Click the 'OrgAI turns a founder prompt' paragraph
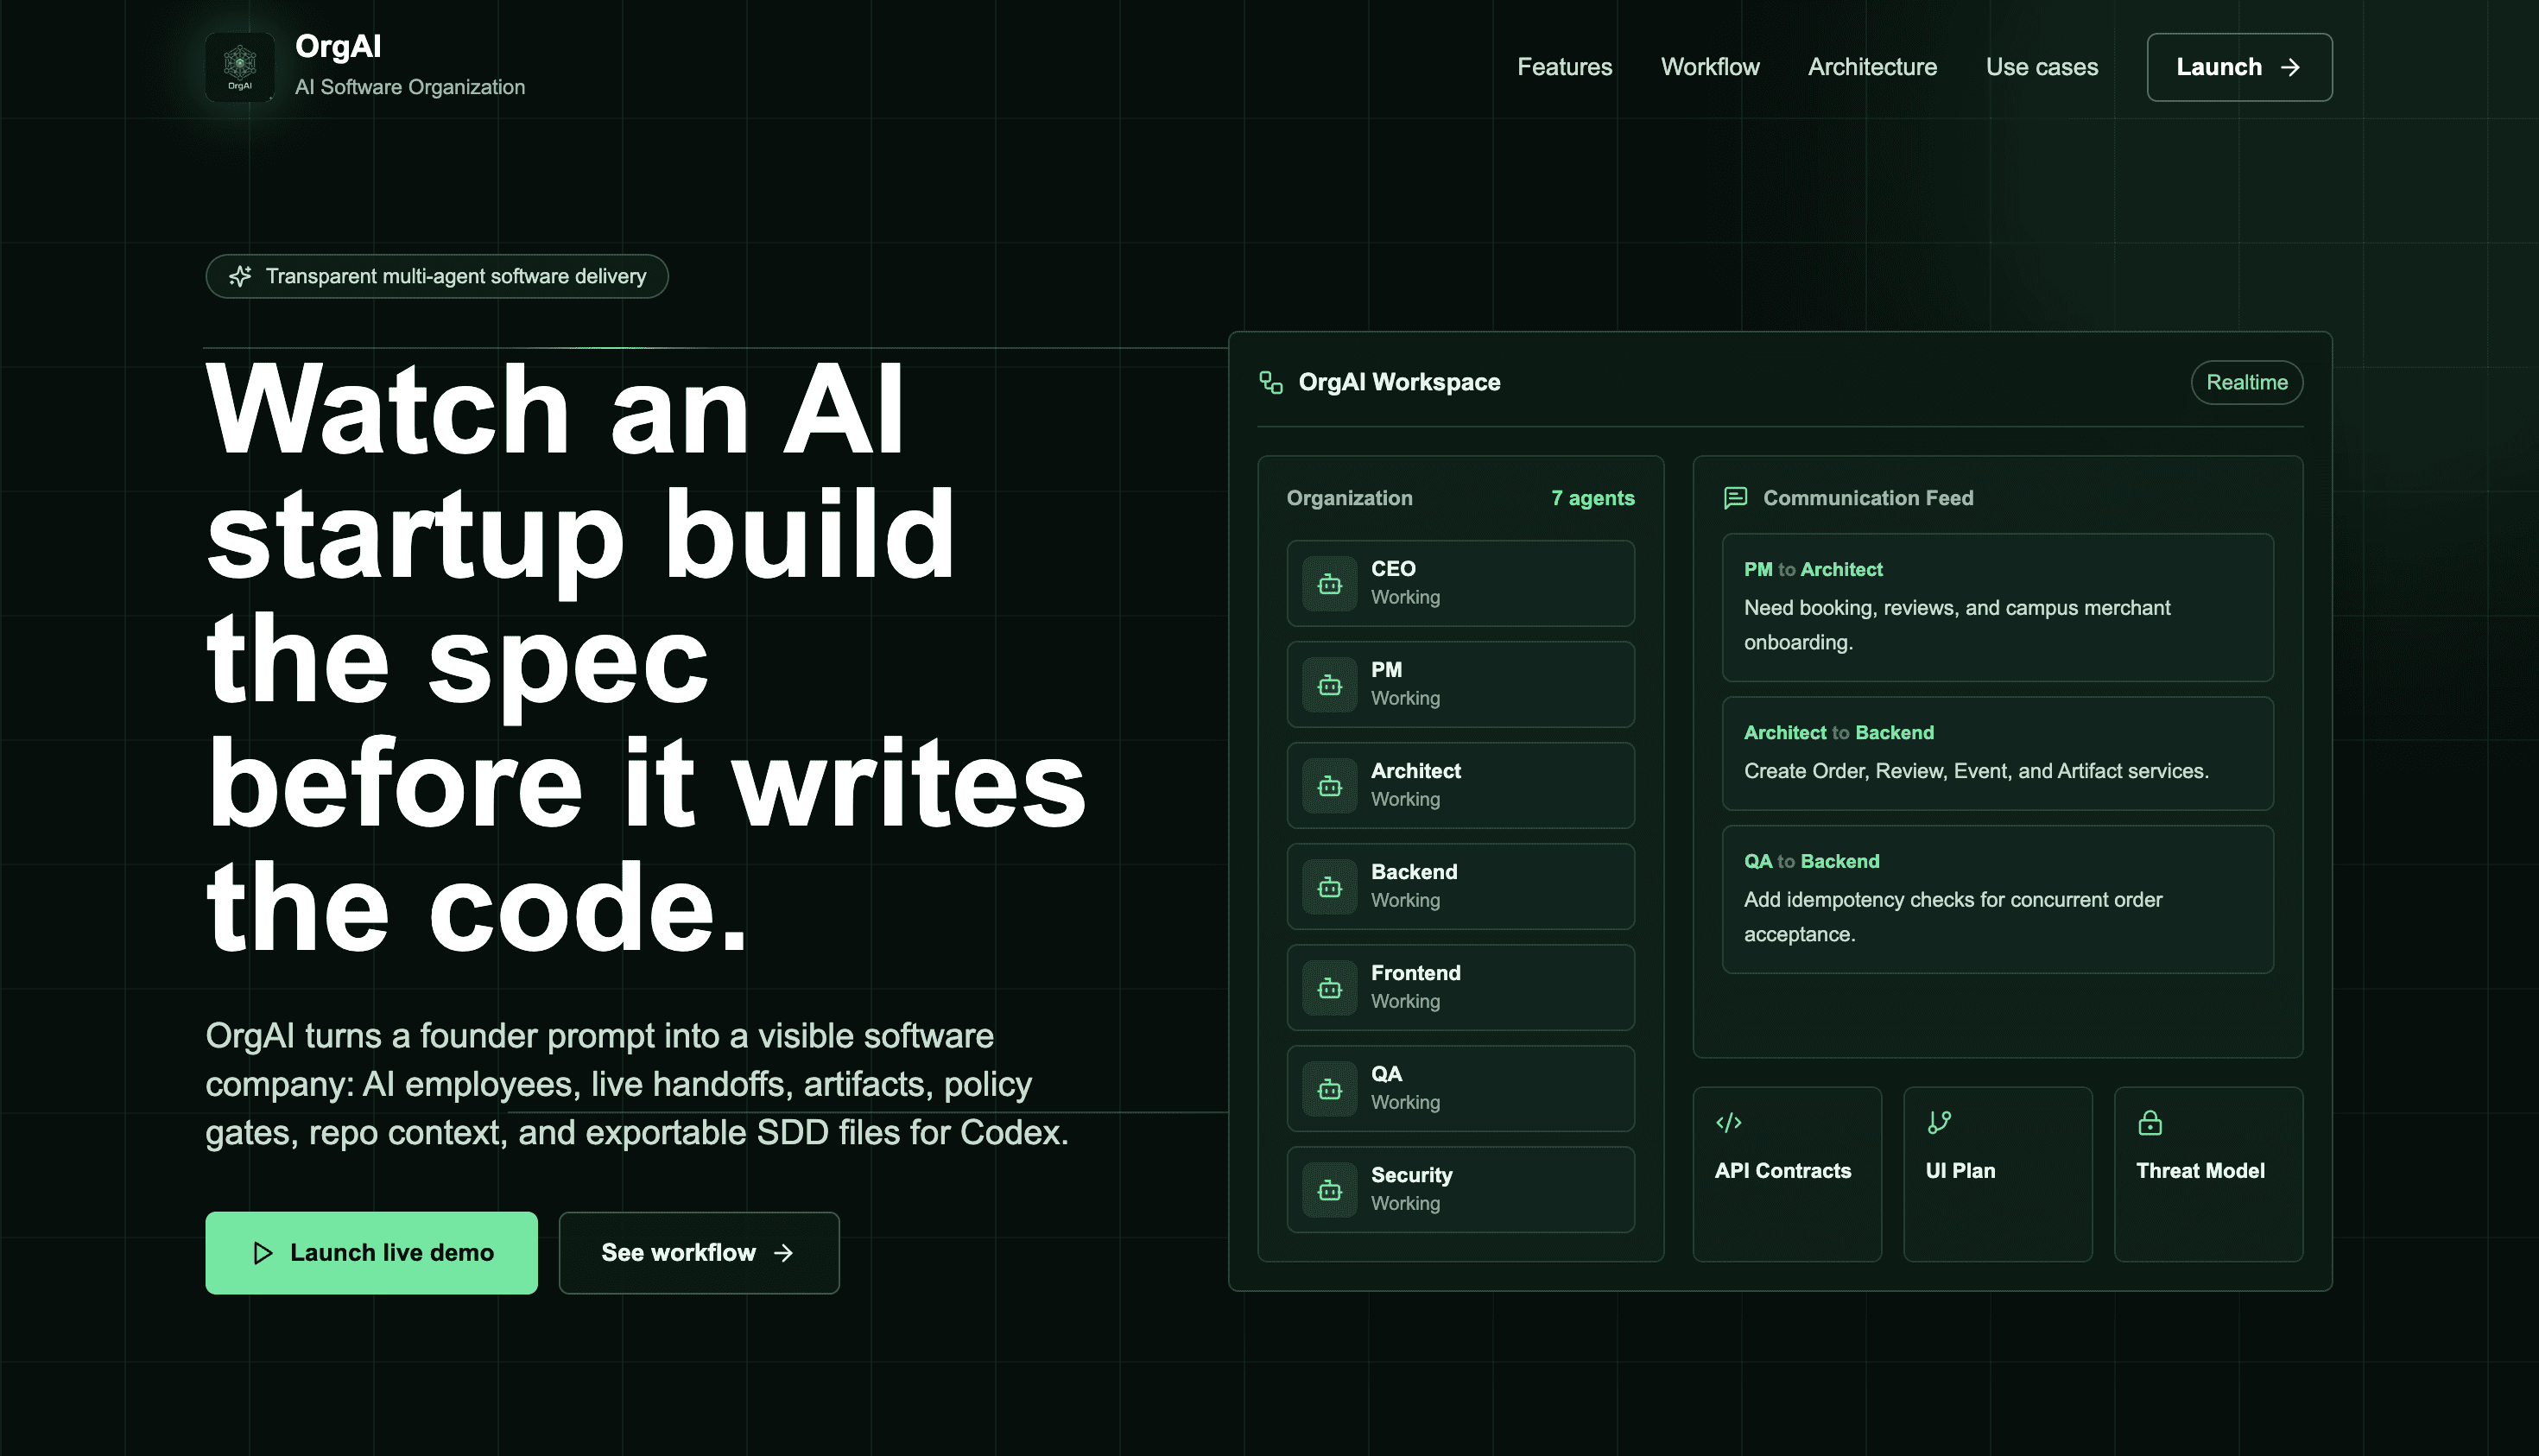 coord(637,1084)
